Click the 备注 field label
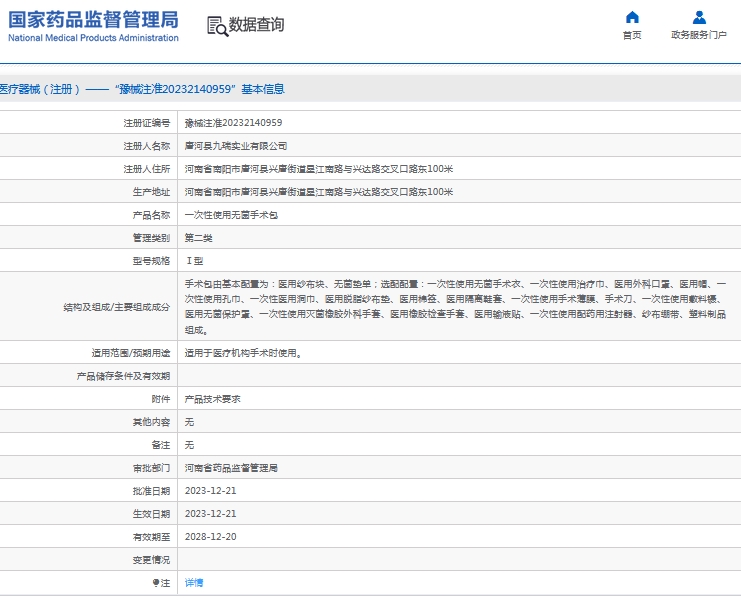 coord(161,445)
